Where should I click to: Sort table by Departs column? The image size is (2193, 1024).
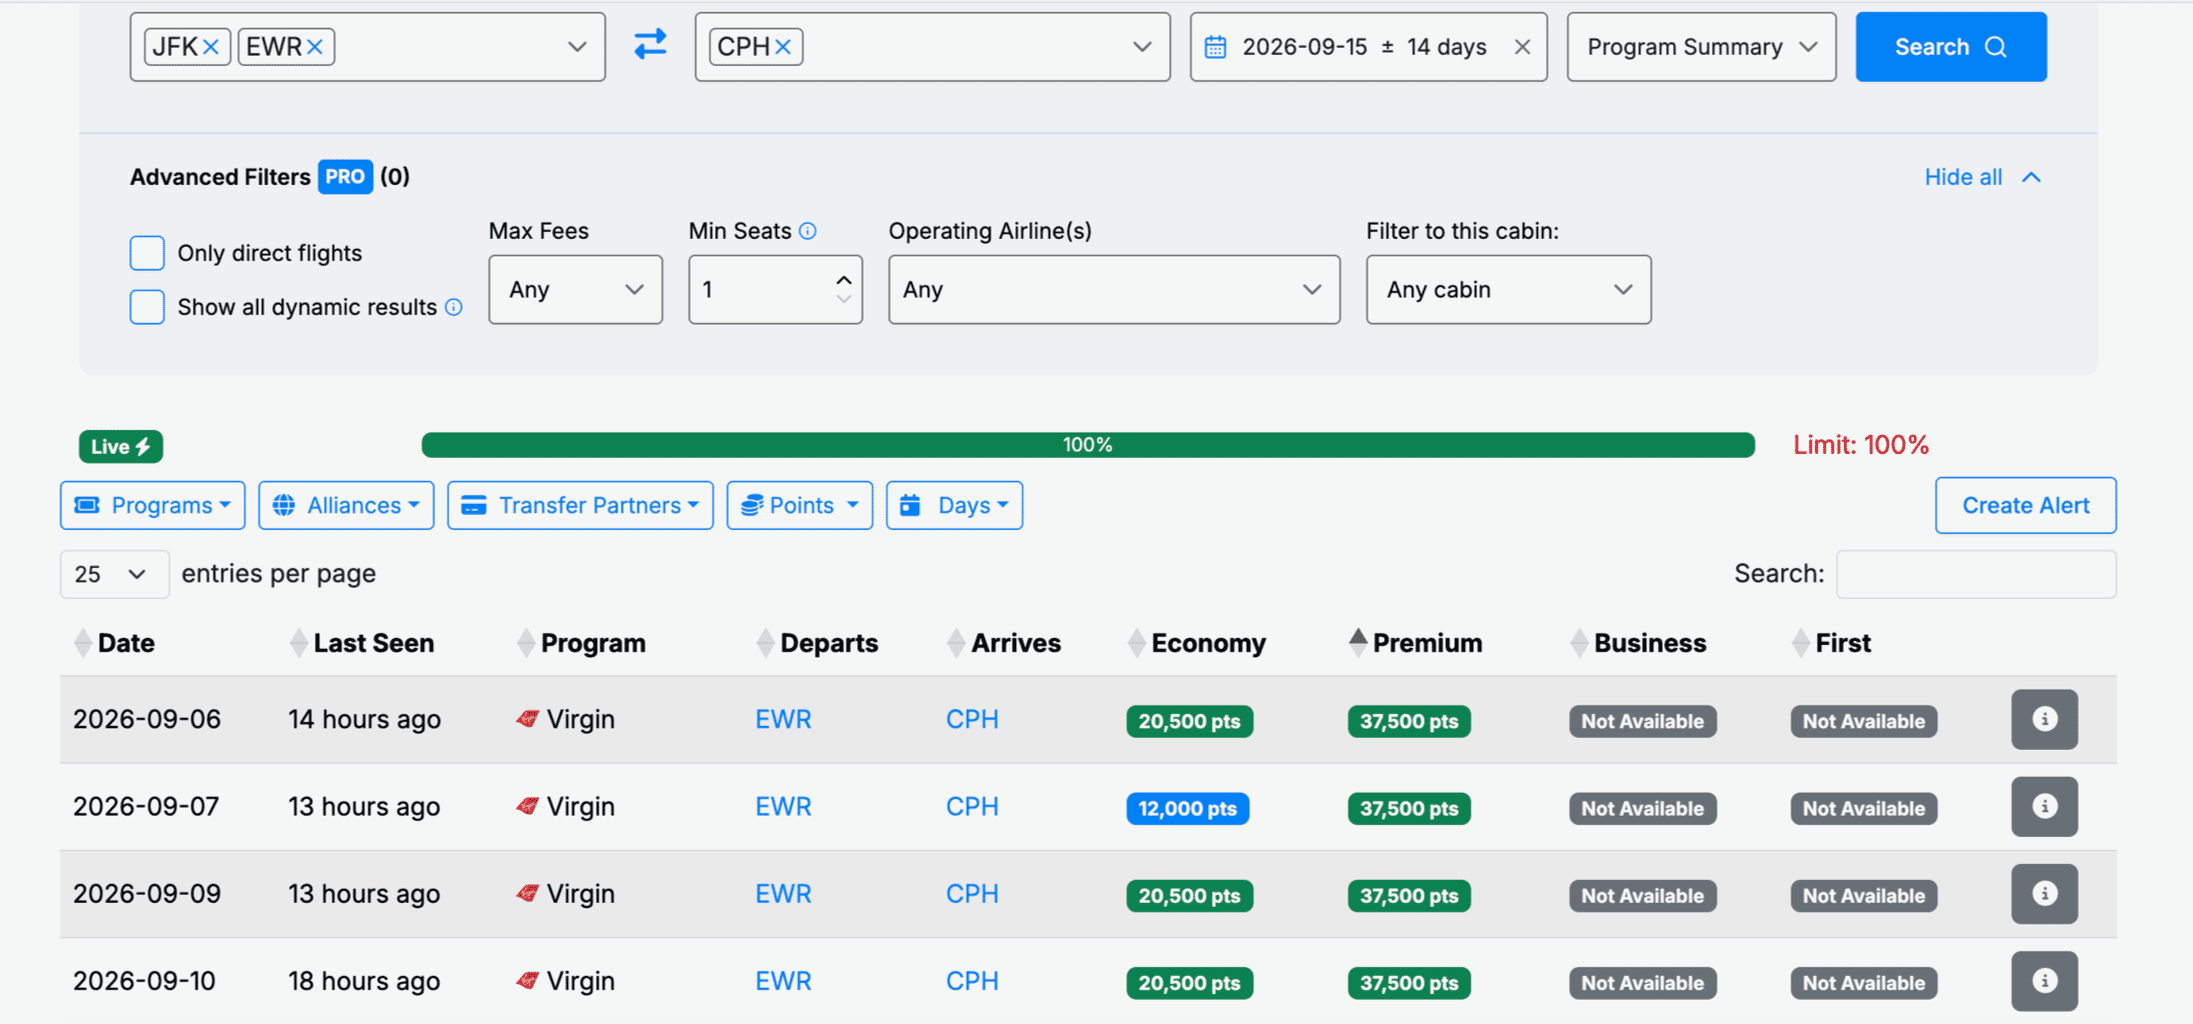click(x=817, y=643)
